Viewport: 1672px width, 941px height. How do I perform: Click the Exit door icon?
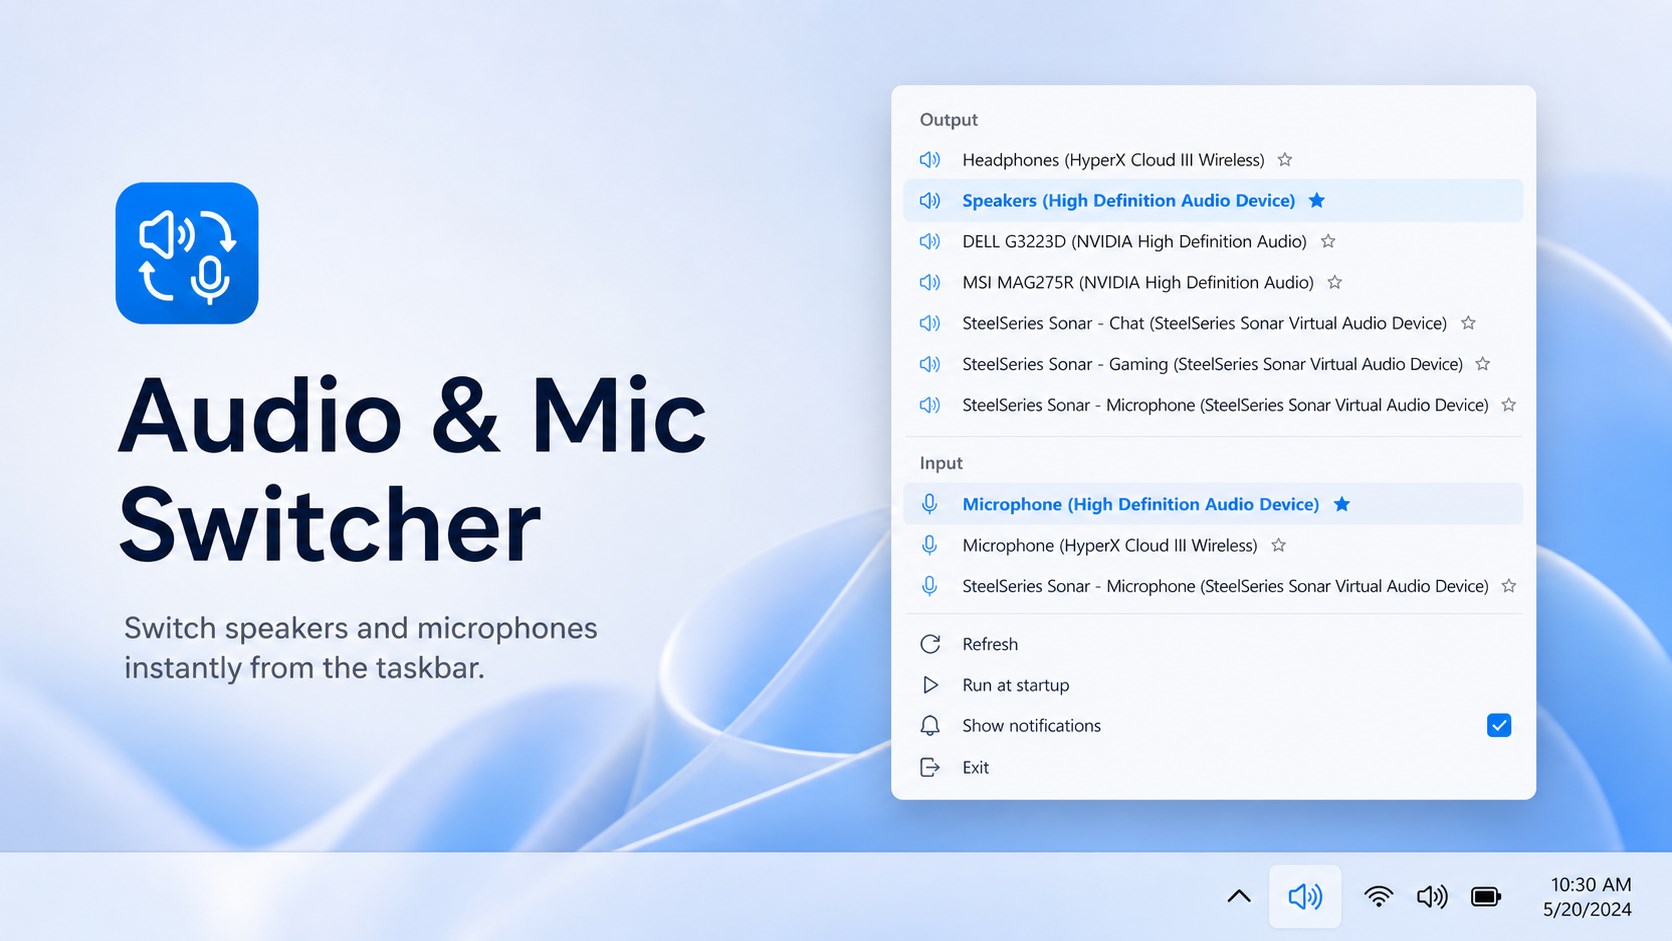[x=930, y=767]
